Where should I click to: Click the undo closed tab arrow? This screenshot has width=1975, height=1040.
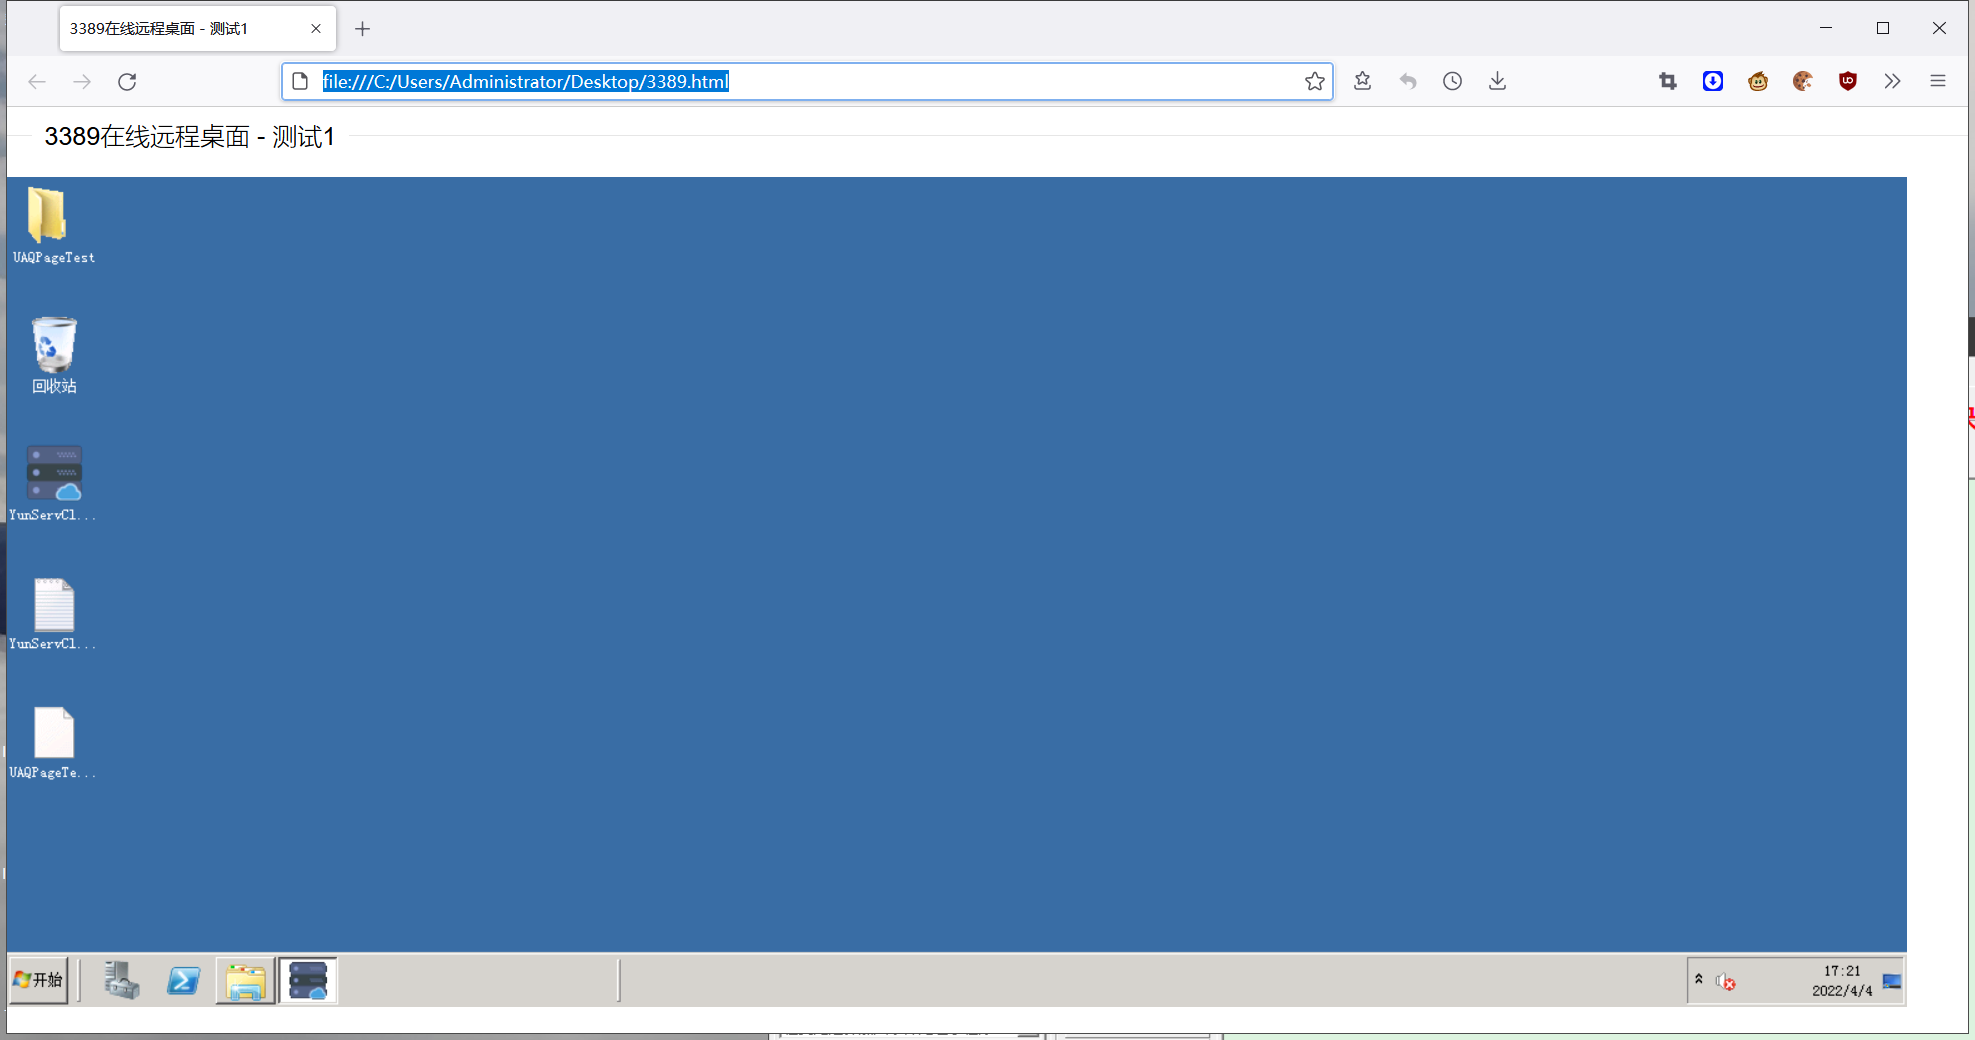(x=1408, y=81)
